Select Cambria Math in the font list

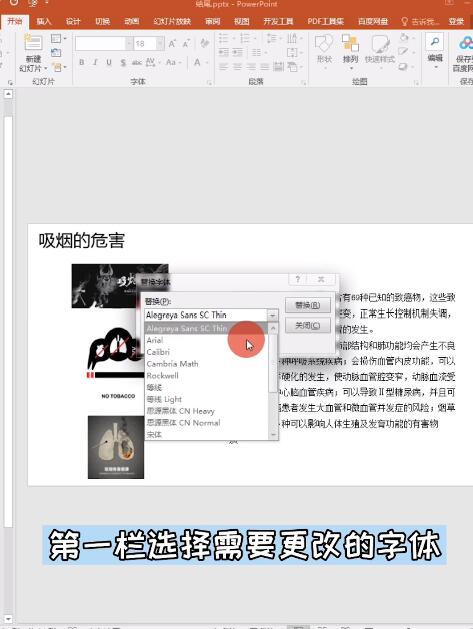[207, 364]
